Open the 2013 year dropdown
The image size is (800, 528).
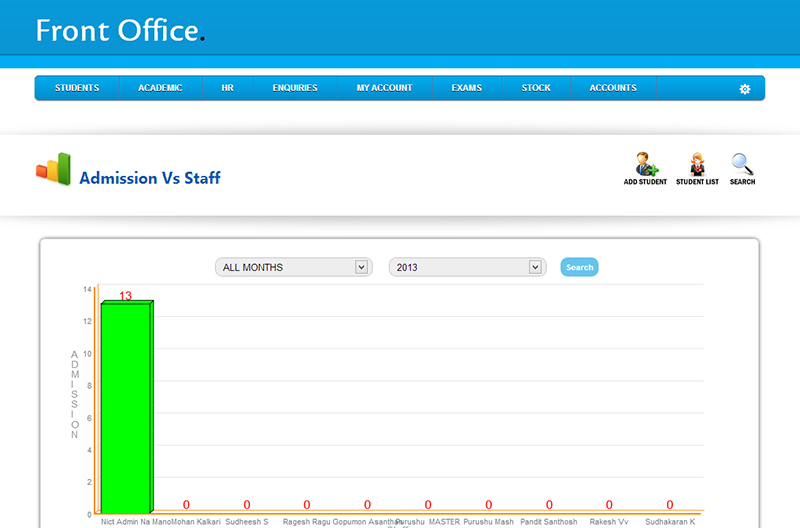[x=467, y=267]
